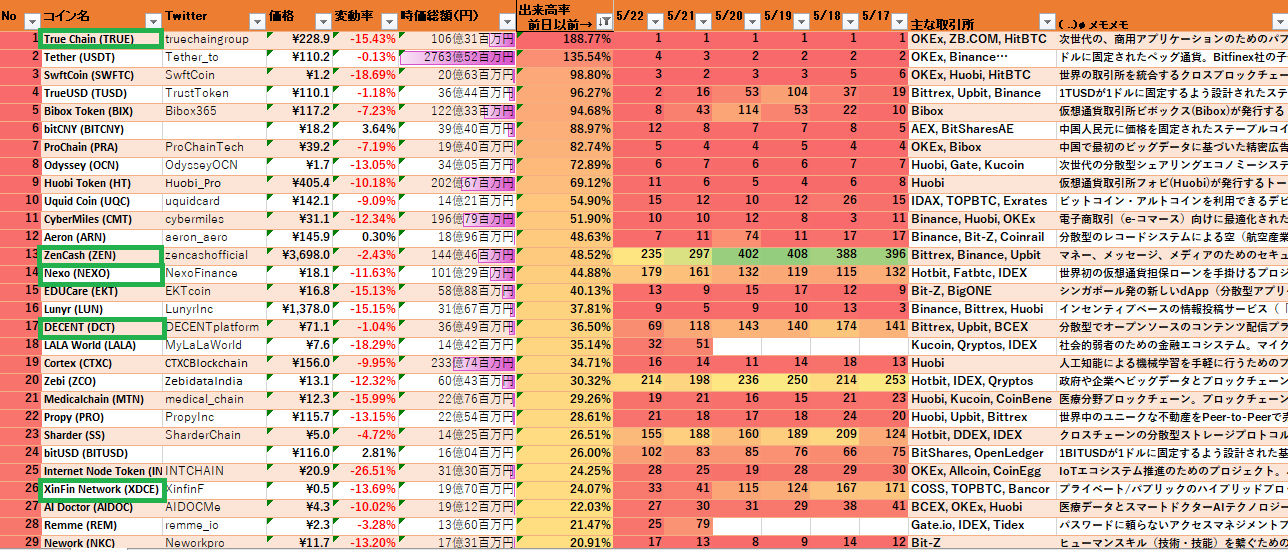Viewport: 1288px width, 550px height.
Task: Click the zencashofficial Twitter handle
Action: (211, 255)
